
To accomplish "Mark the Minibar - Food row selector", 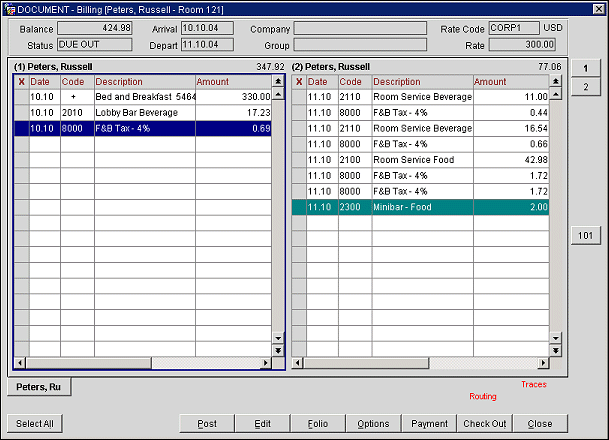I will [x=299, y=207].
